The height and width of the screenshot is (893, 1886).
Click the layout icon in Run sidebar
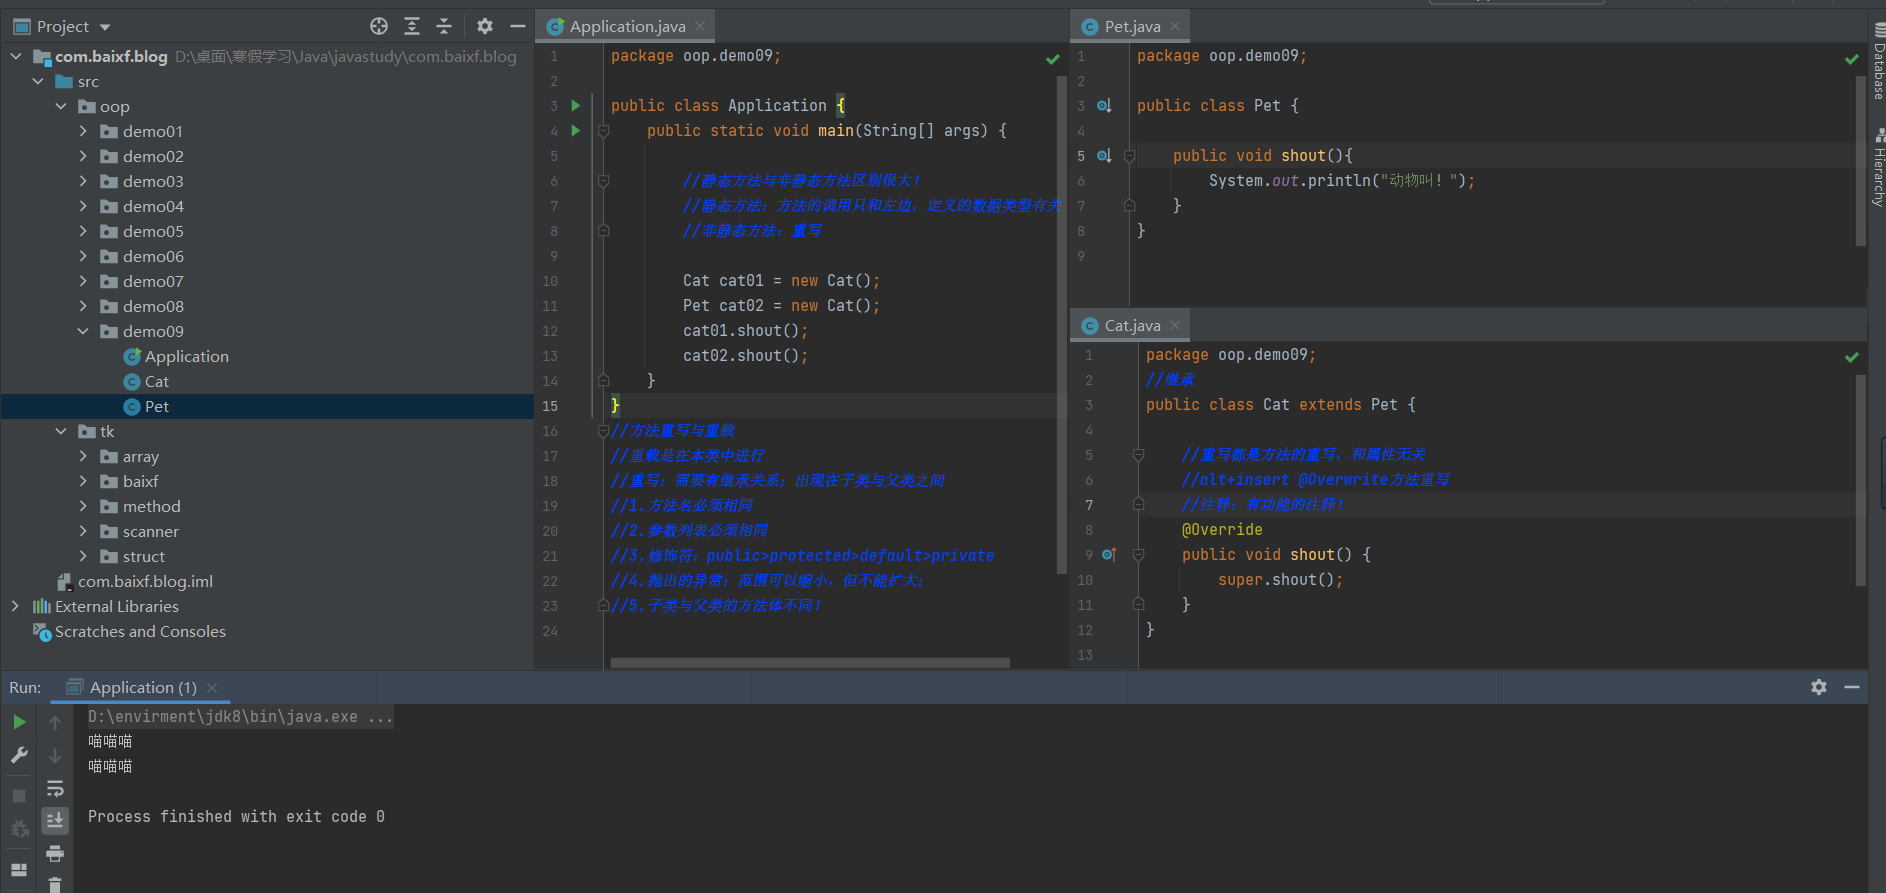point(19,870)
